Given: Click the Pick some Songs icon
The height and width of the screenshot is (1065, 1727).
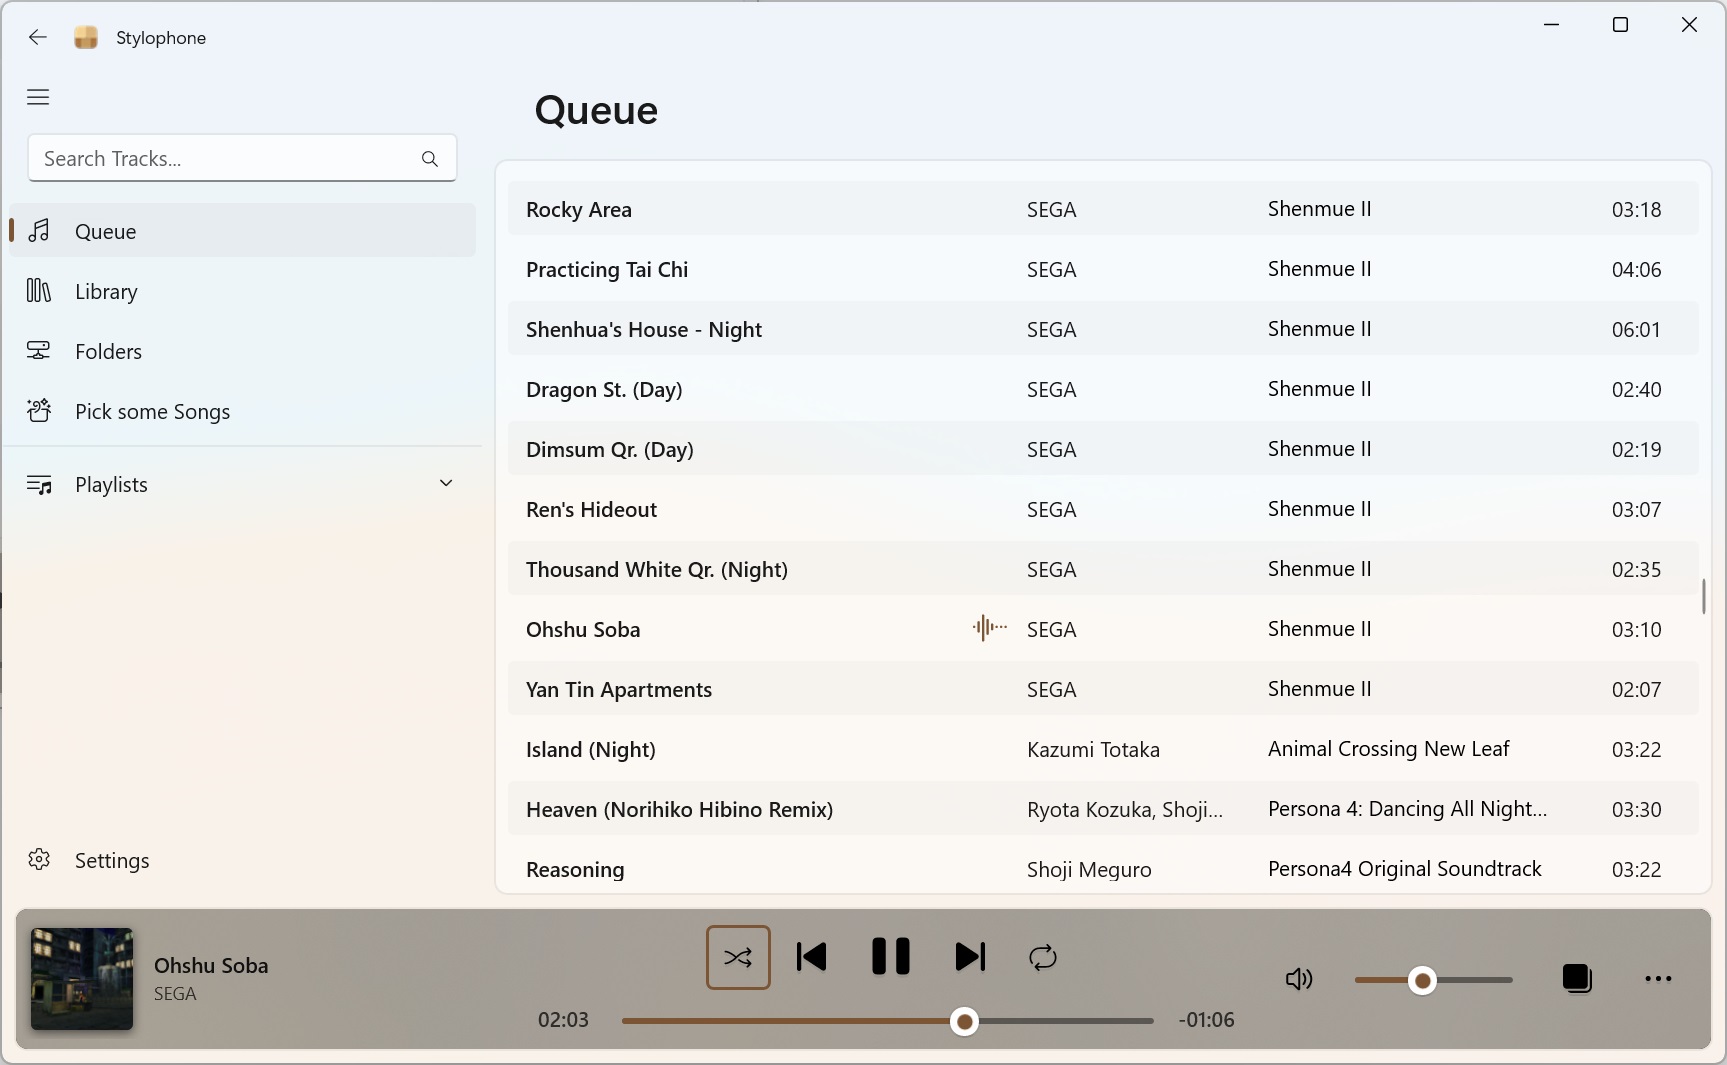Looking at the screenshot, I should pos(39,411).
